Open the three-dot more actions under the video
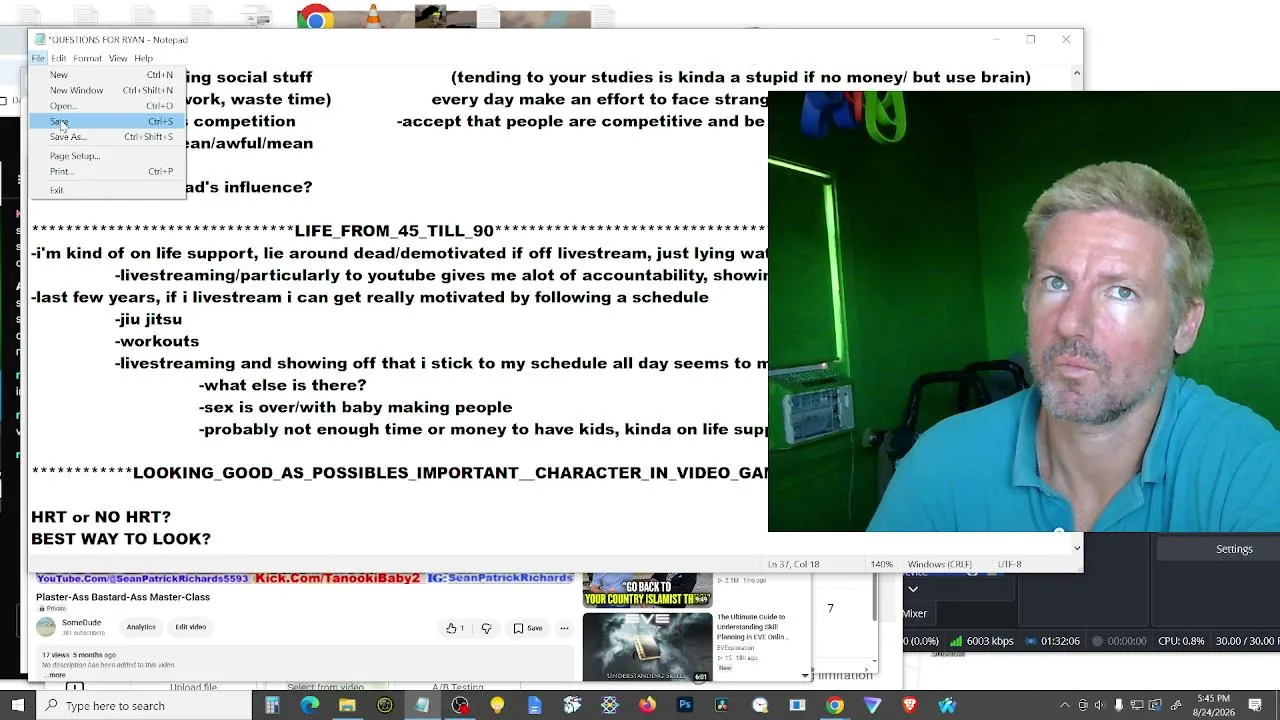 point(564,628)
